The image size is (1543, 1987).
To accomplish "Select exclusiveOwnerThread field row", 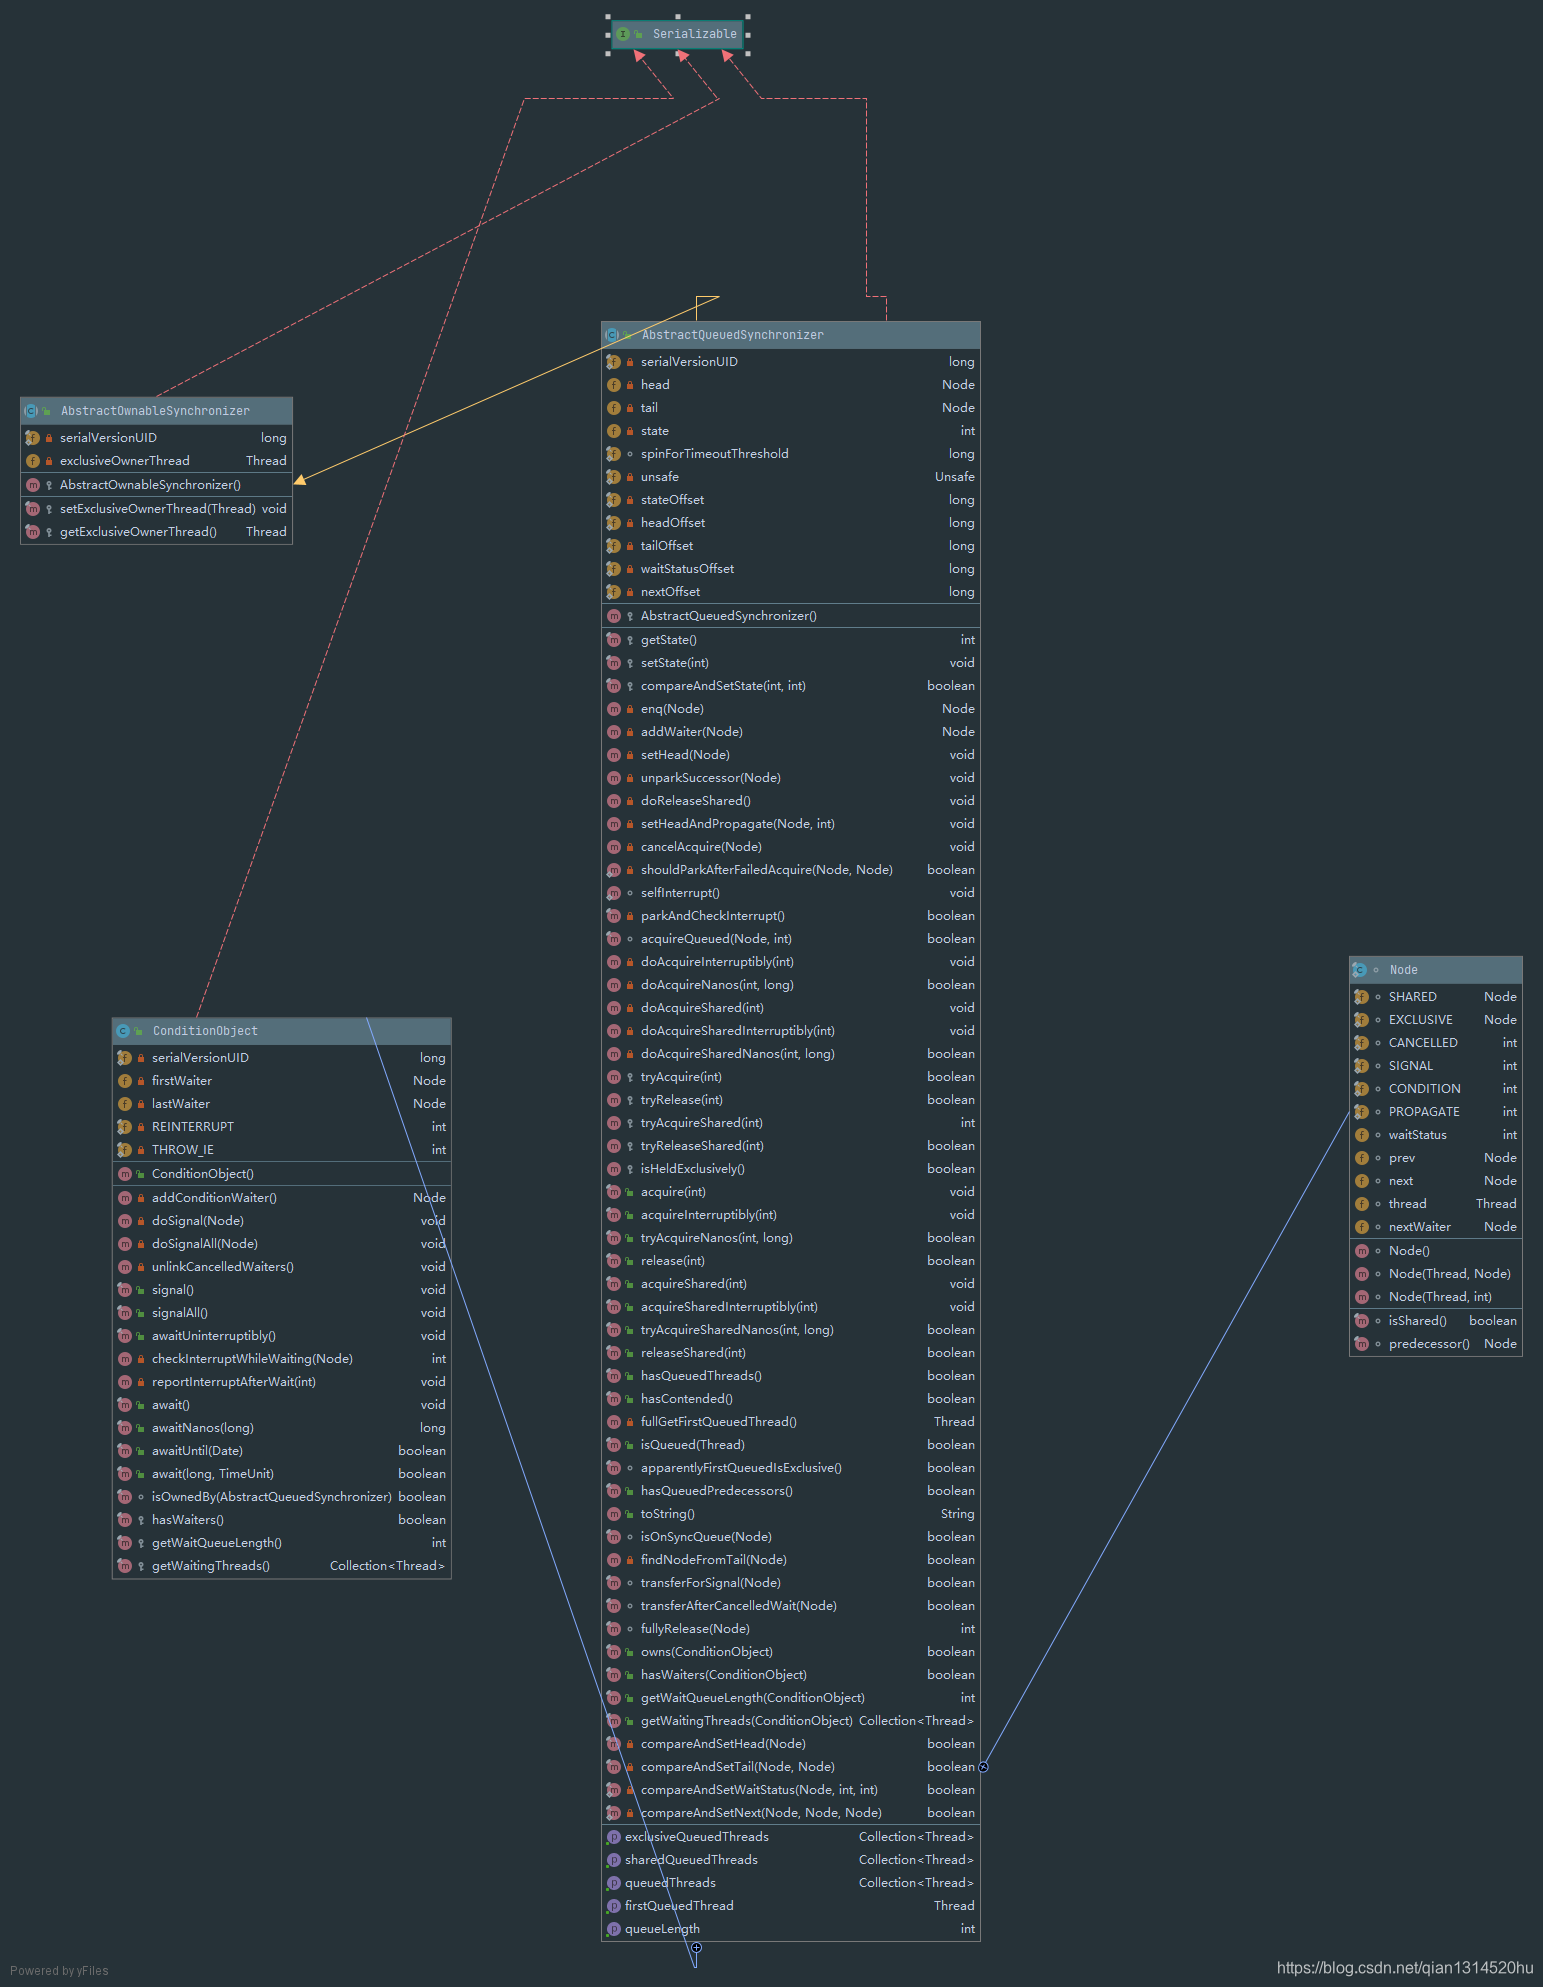I will click(x=156, y=461).
